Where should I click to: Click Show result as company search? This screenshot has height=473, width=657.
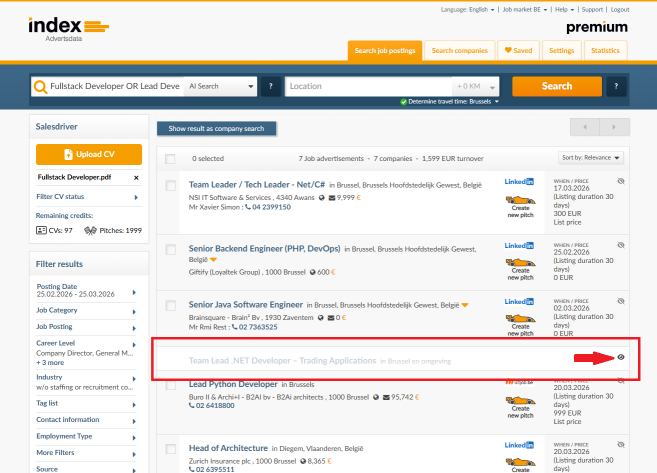tap(216, 129)
